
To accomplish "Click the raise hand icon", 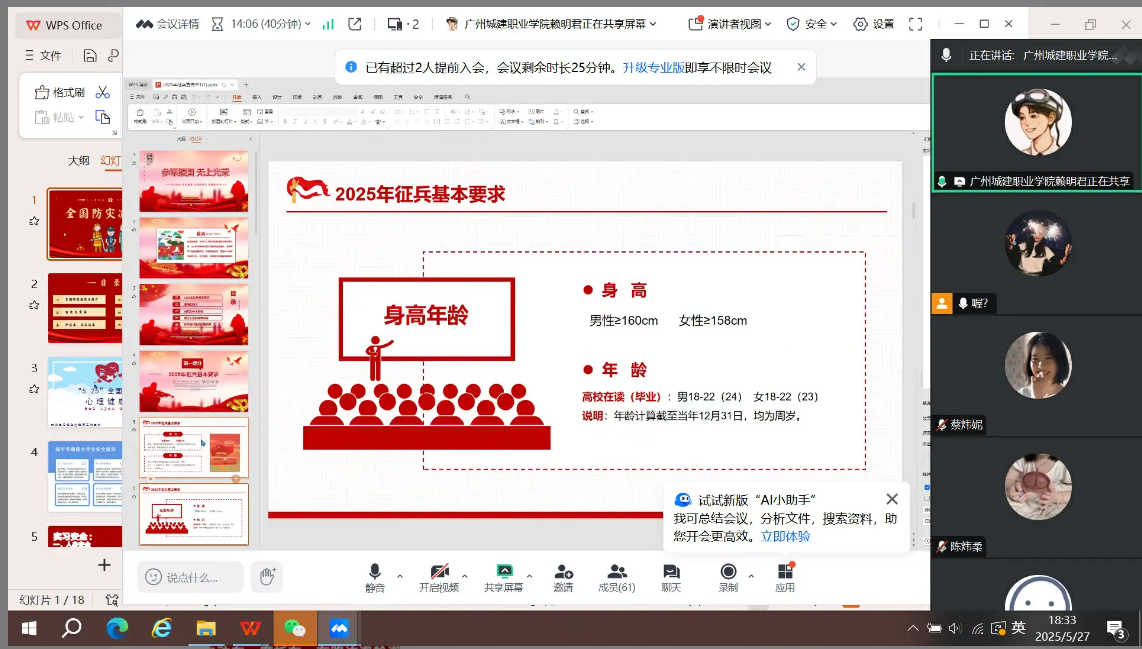I will click(x=267, y=577).
